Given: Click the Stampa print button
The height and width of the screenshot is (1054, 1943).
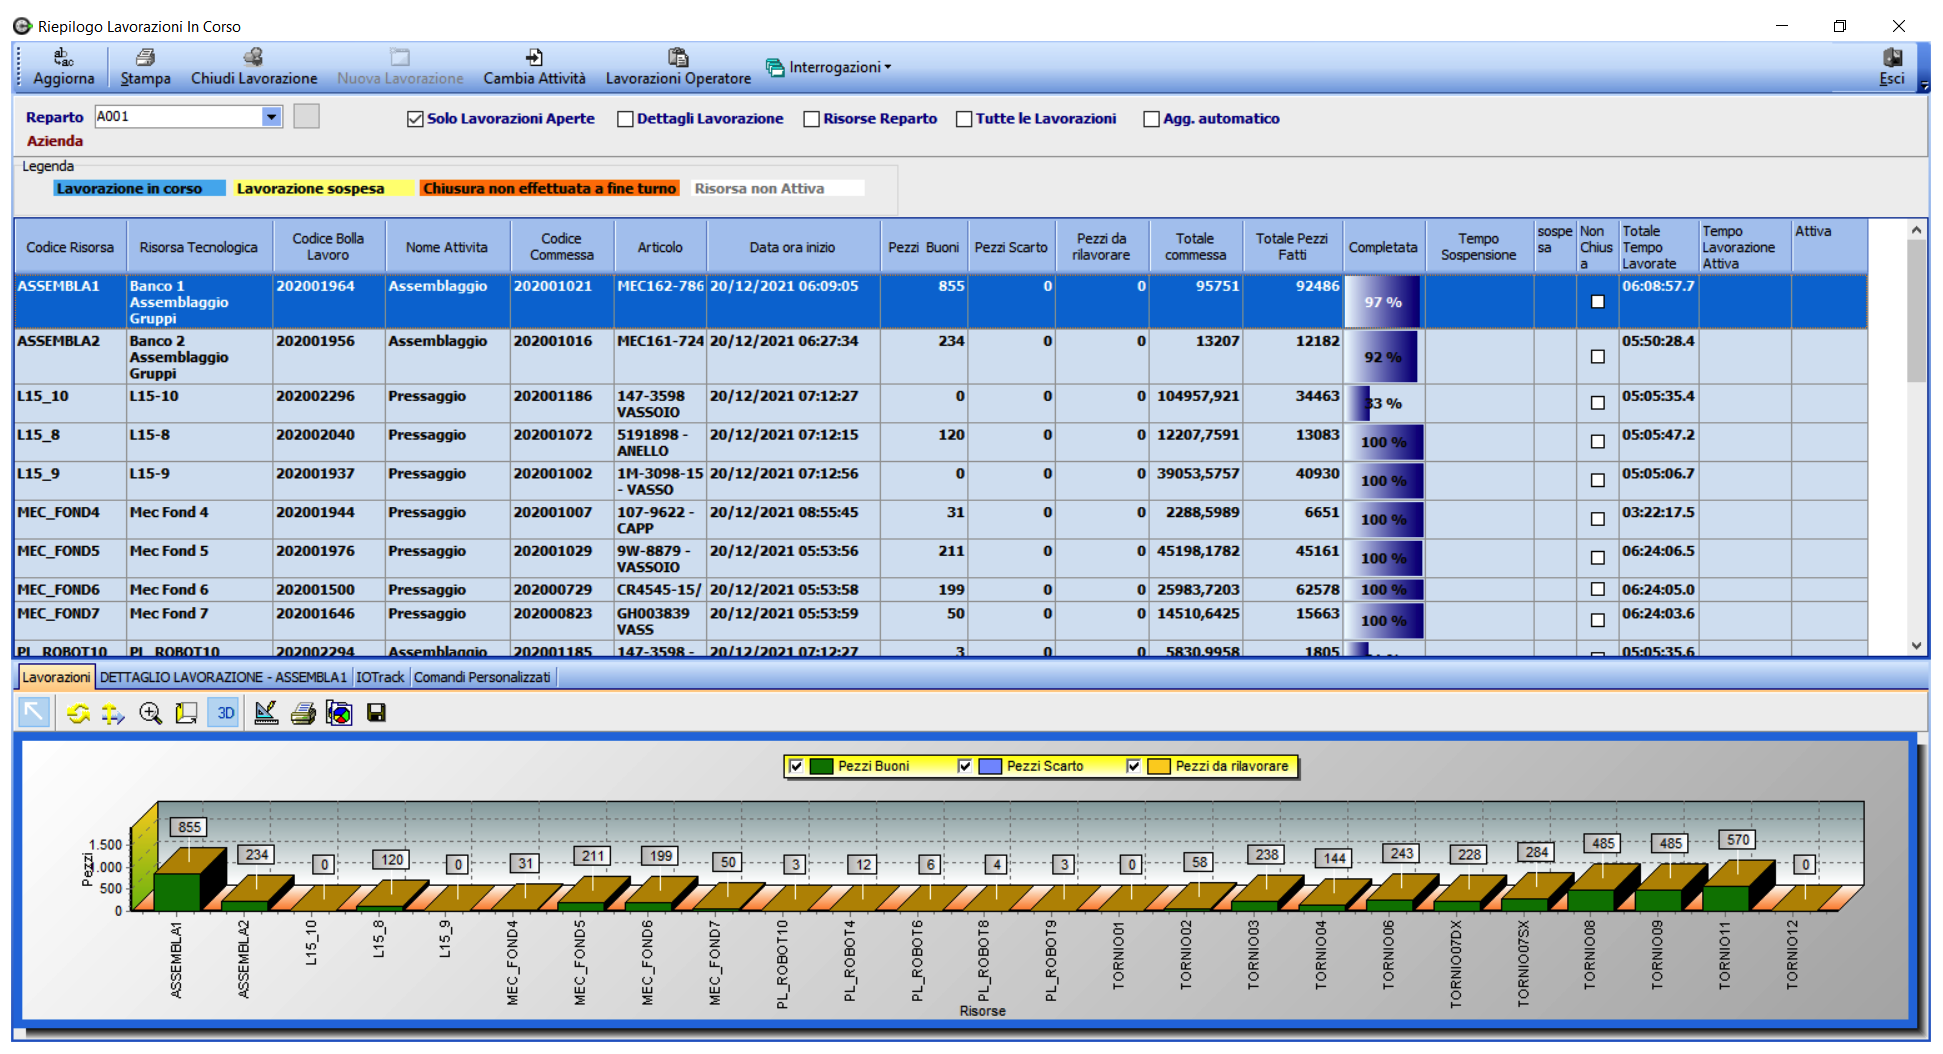Looking at the screenshot, I should (145, 67).
